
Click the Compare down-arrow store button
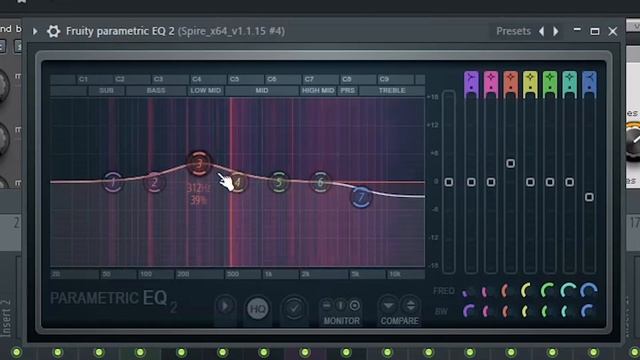click(388, 305)
